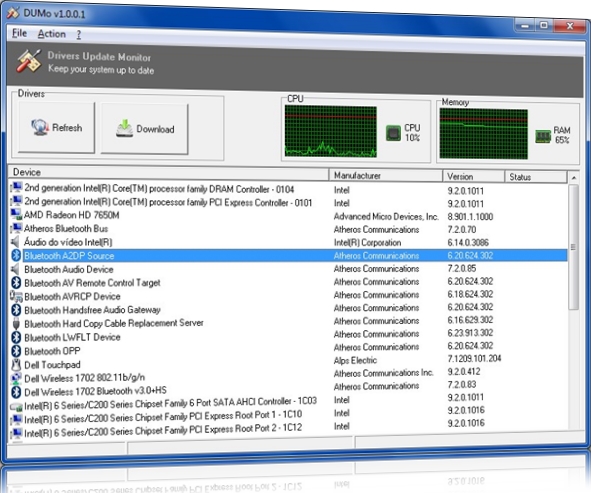
Task: Click Alps Electric manufacturer cell
Action: point(355,360)
